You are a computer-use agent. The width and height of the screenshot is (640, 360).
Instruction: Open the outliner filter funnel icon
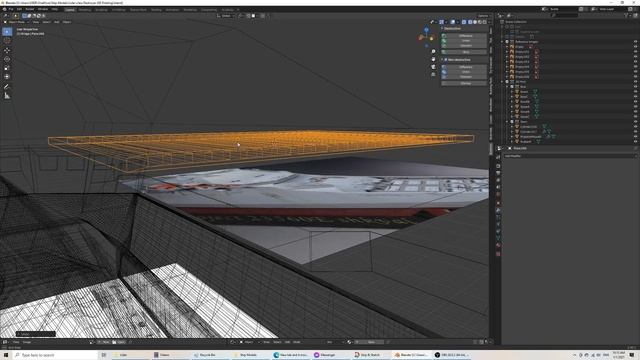coord(626,16)
